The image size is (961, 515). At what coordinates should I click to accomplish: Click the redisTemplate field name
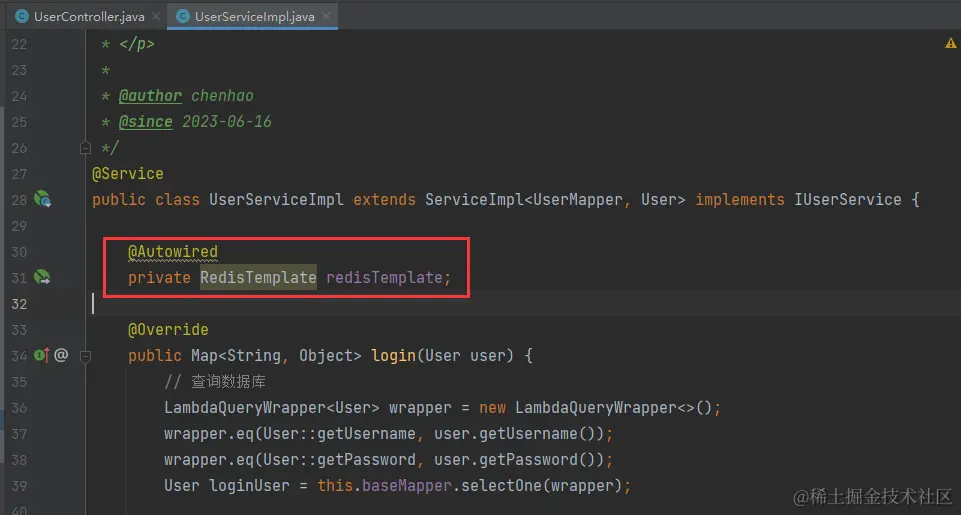click(384, 277)
